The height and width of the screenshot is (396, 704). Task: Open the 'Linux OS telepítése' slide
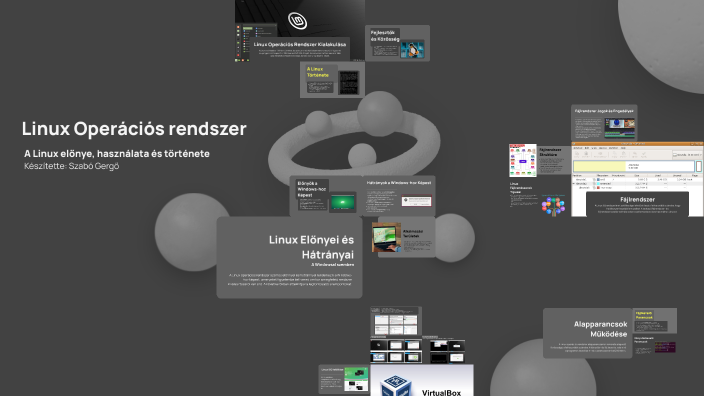(x=344, y=379)
